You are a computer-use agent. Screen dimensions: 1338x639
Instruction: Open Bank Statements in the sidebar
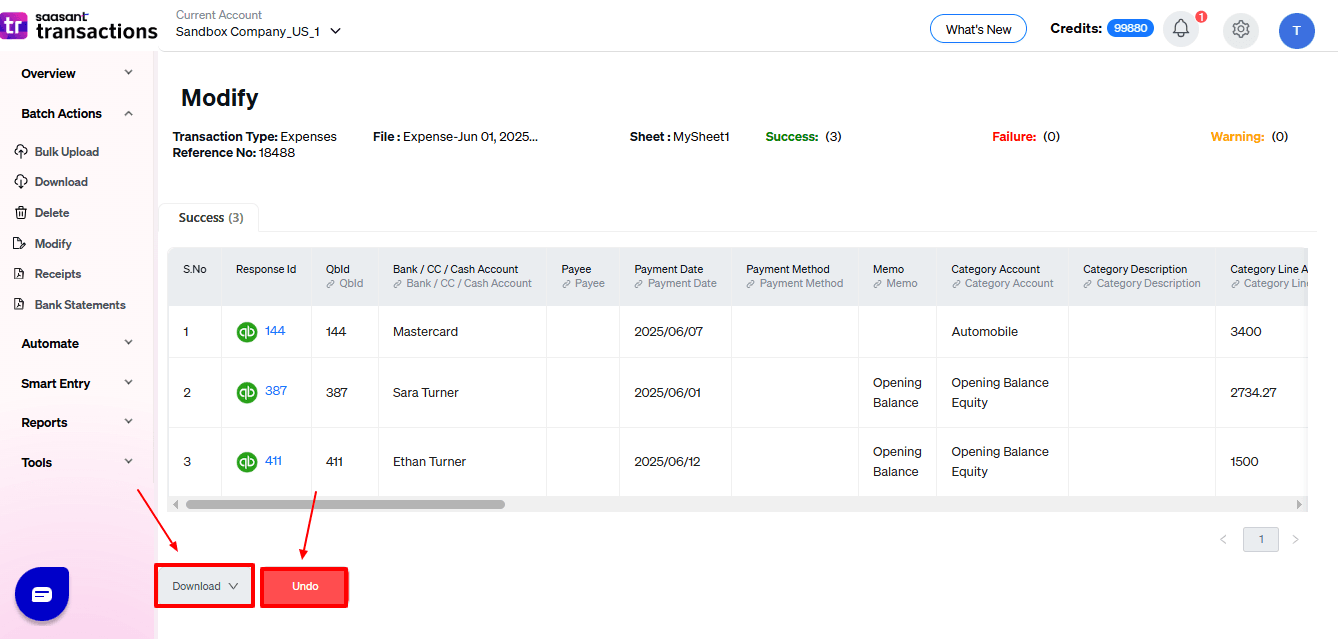pyautogui.click(x=79, y=305)
